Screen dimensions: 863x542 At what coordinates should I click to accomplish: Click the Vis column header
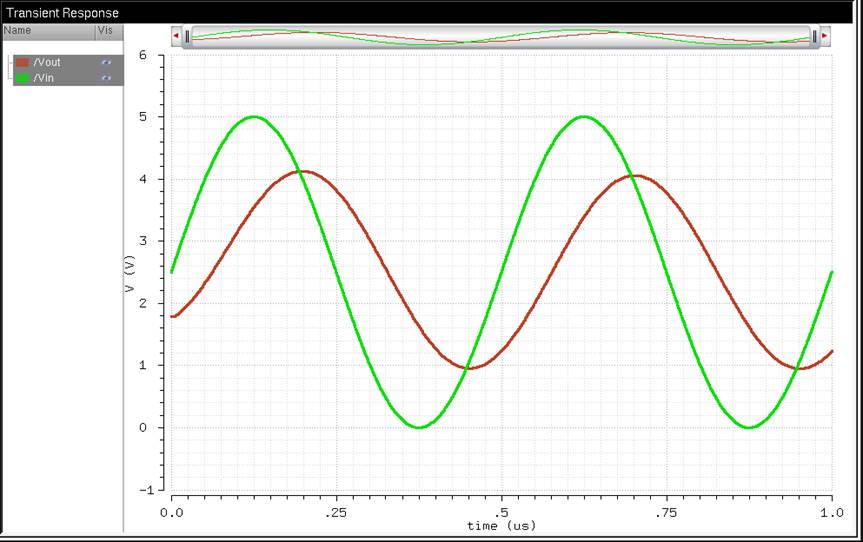pyautogui.click(x=104, y=31)
